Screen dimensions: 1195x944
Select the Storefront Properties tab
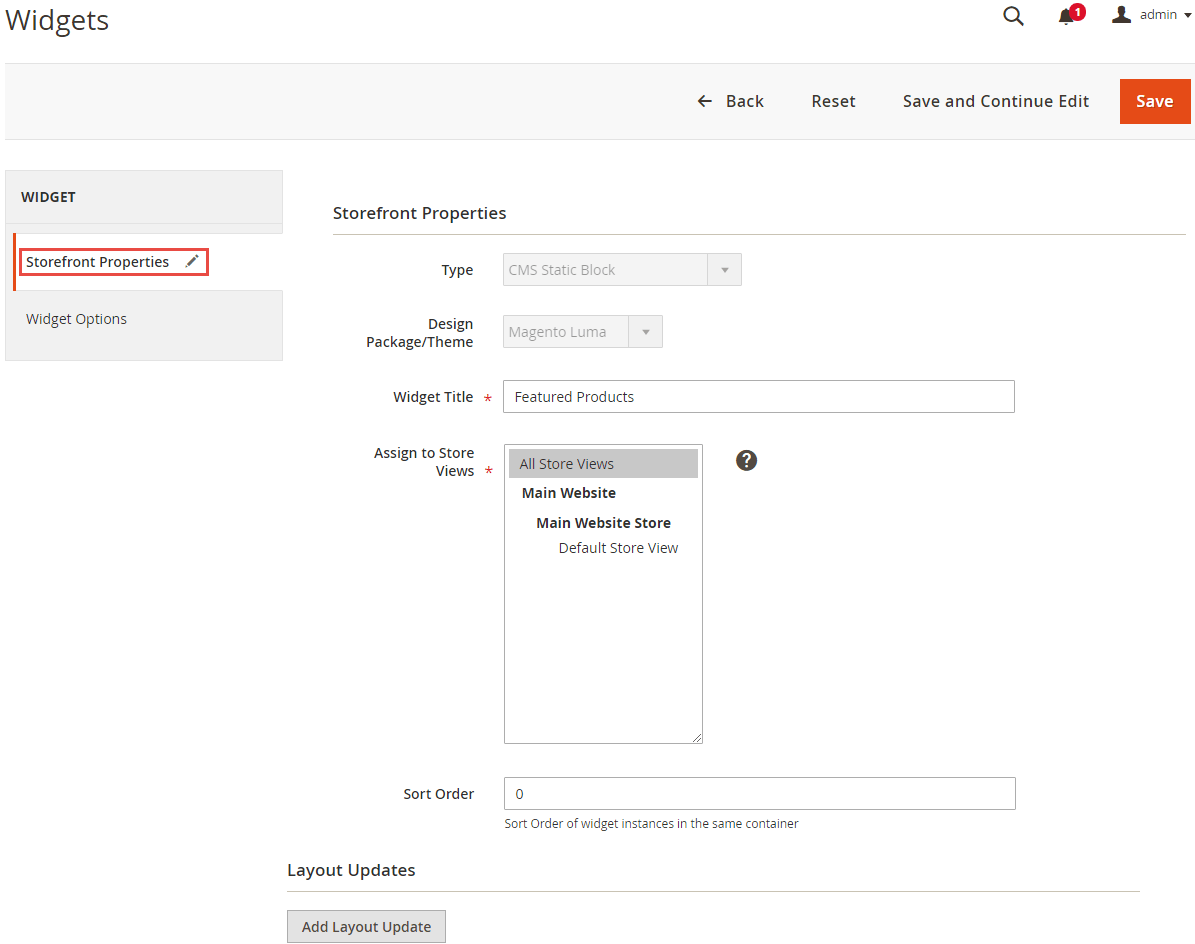click(x=98, y=262)
